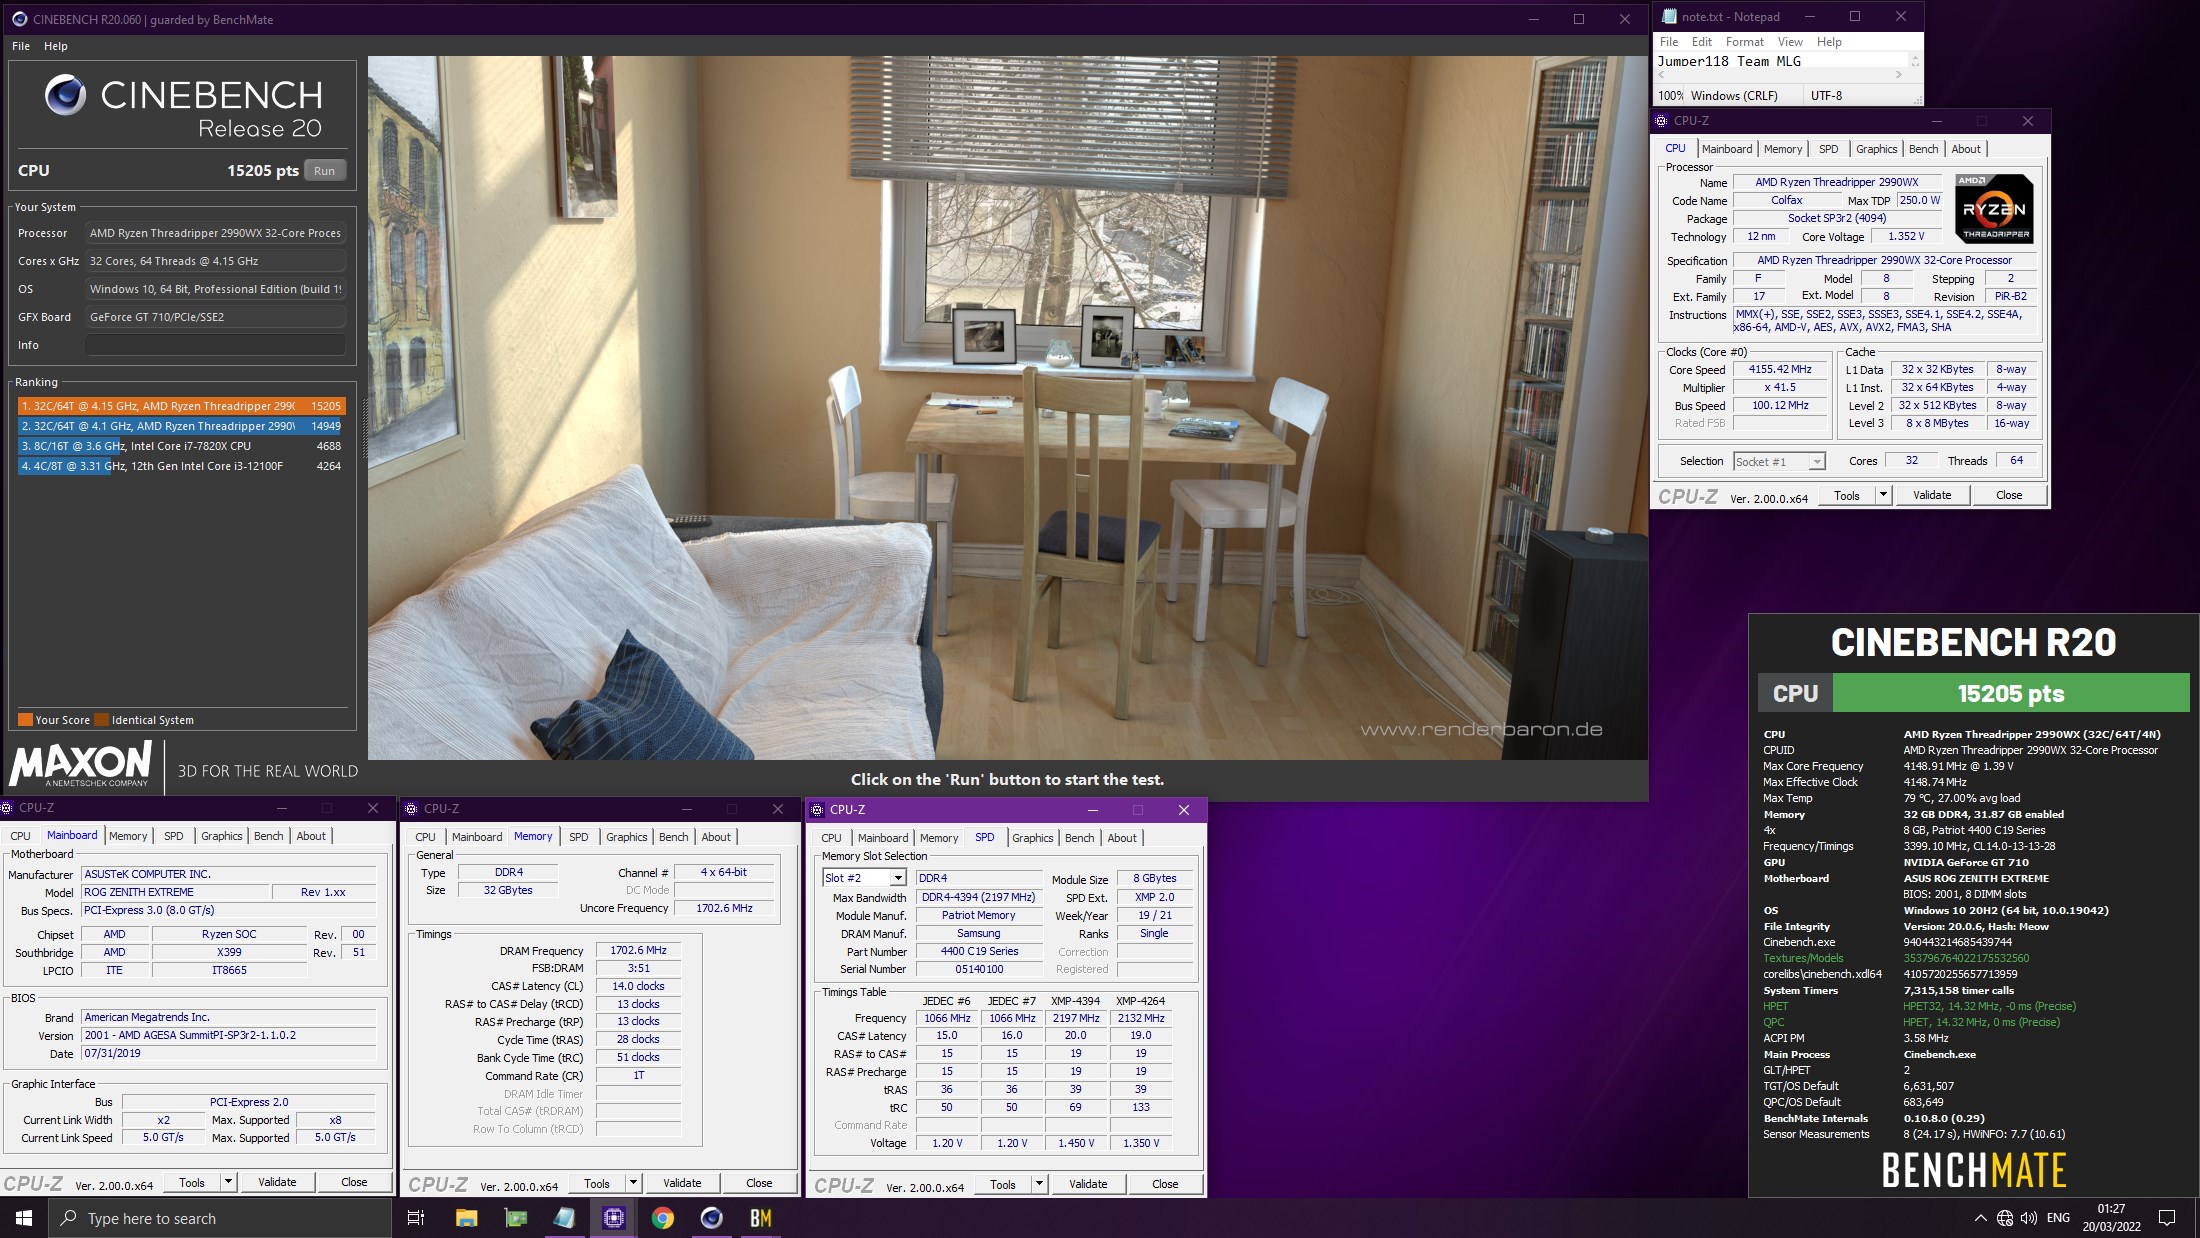Click the purple CPU-Z chip taskbar icon
Screen dimensions: 2200x1238
pos(613,1218)
